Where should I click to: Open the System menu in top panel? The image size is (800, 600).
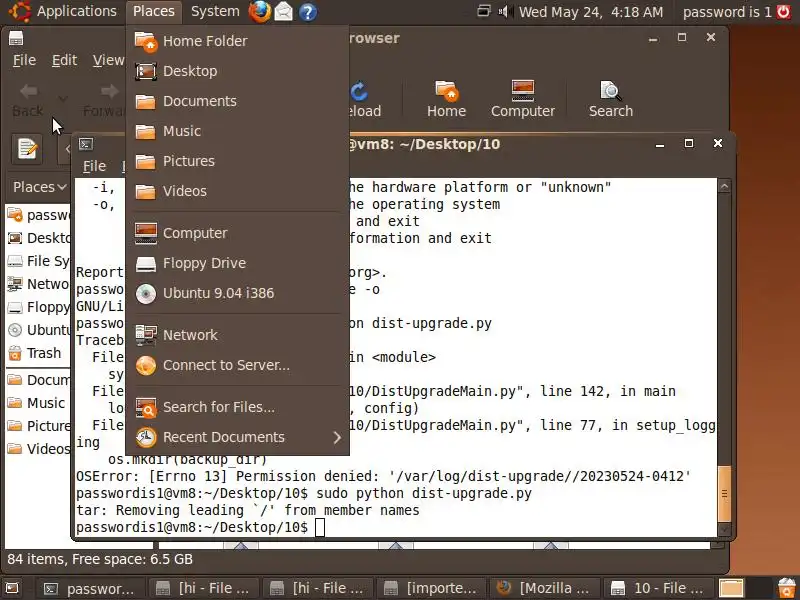(215, 11)
